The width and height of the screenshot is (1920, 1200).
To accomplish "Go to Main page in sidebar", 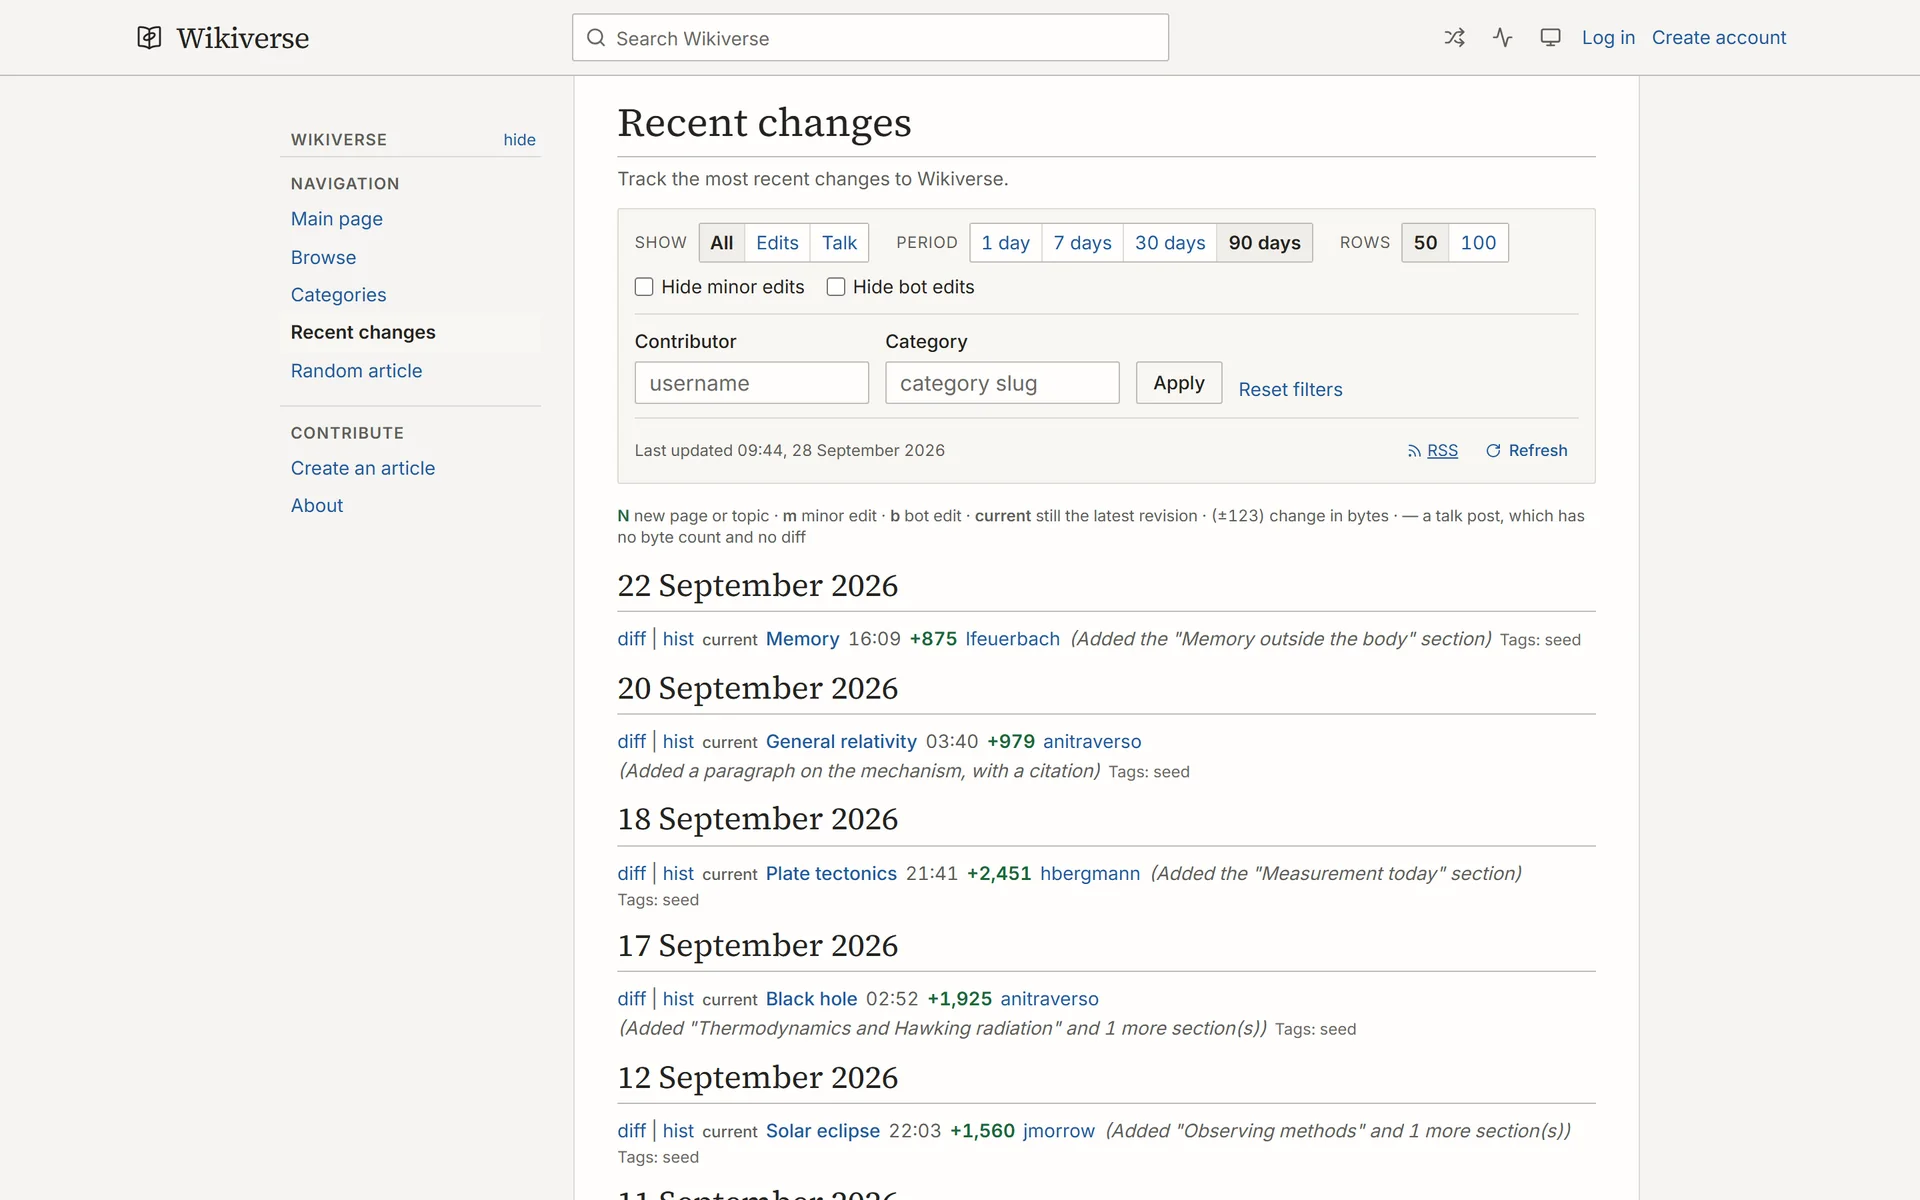I will click(x=336, y=219).
